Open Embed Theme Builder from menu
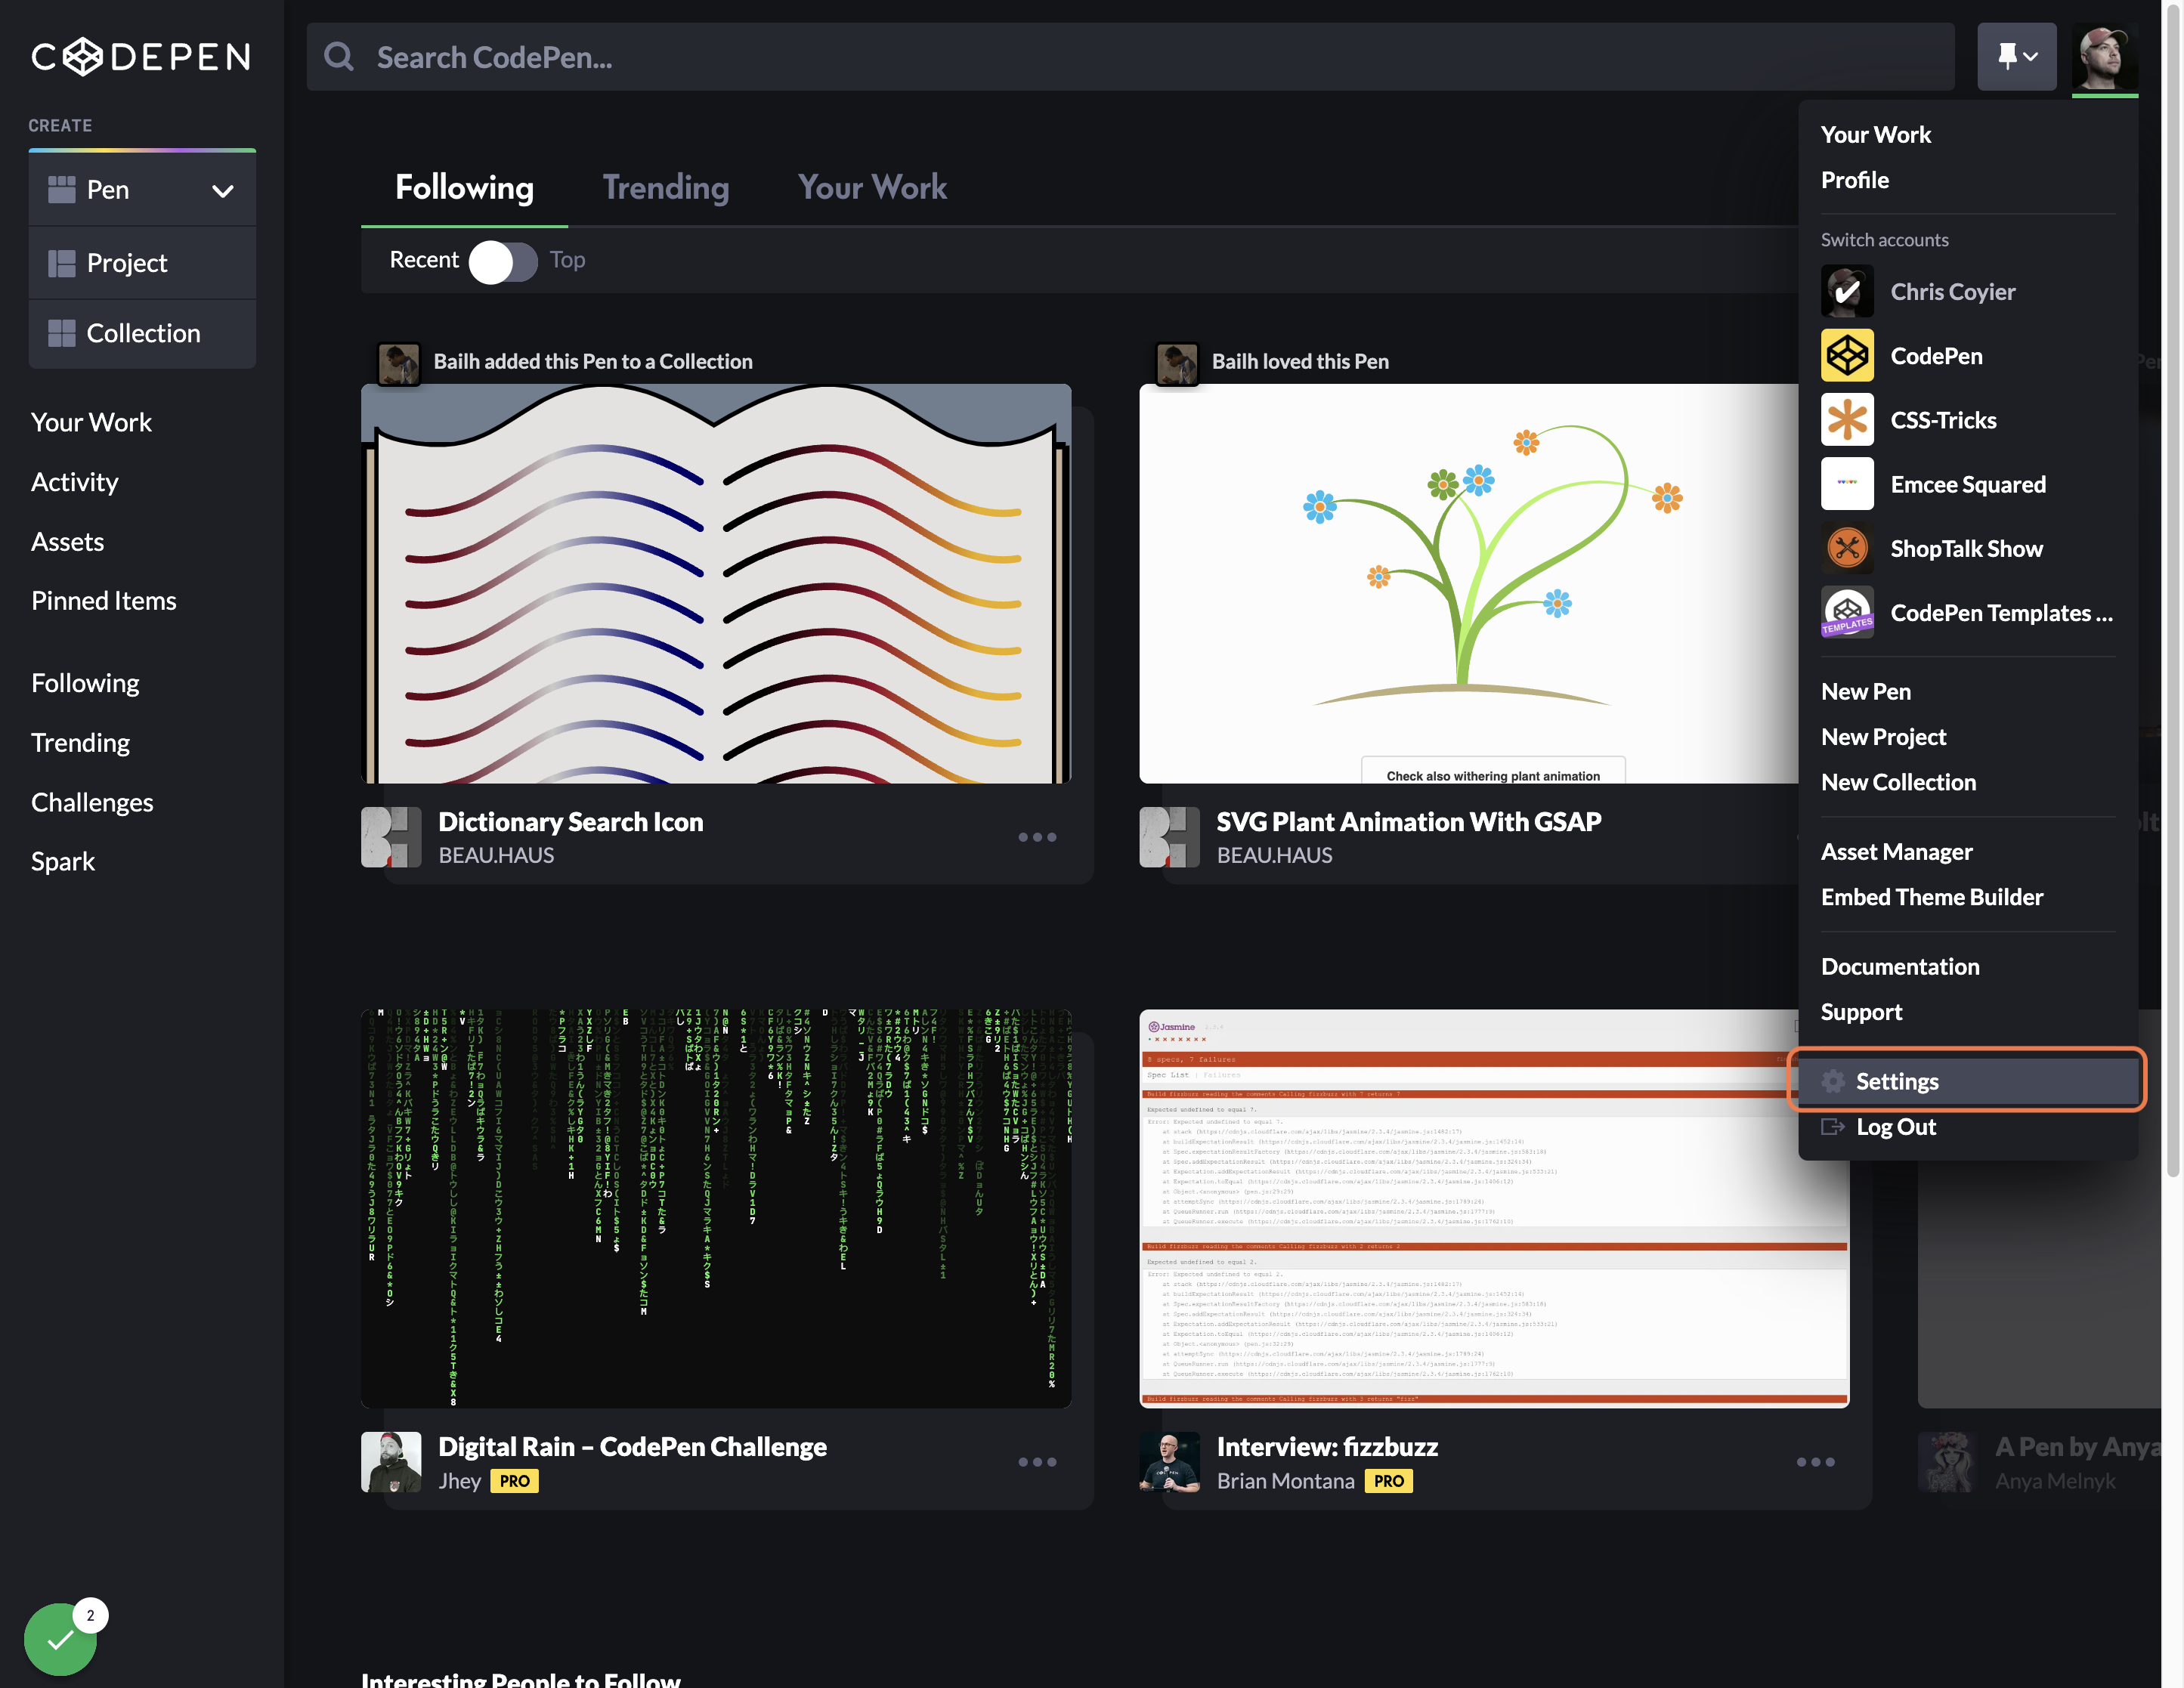 (1931, 897)
